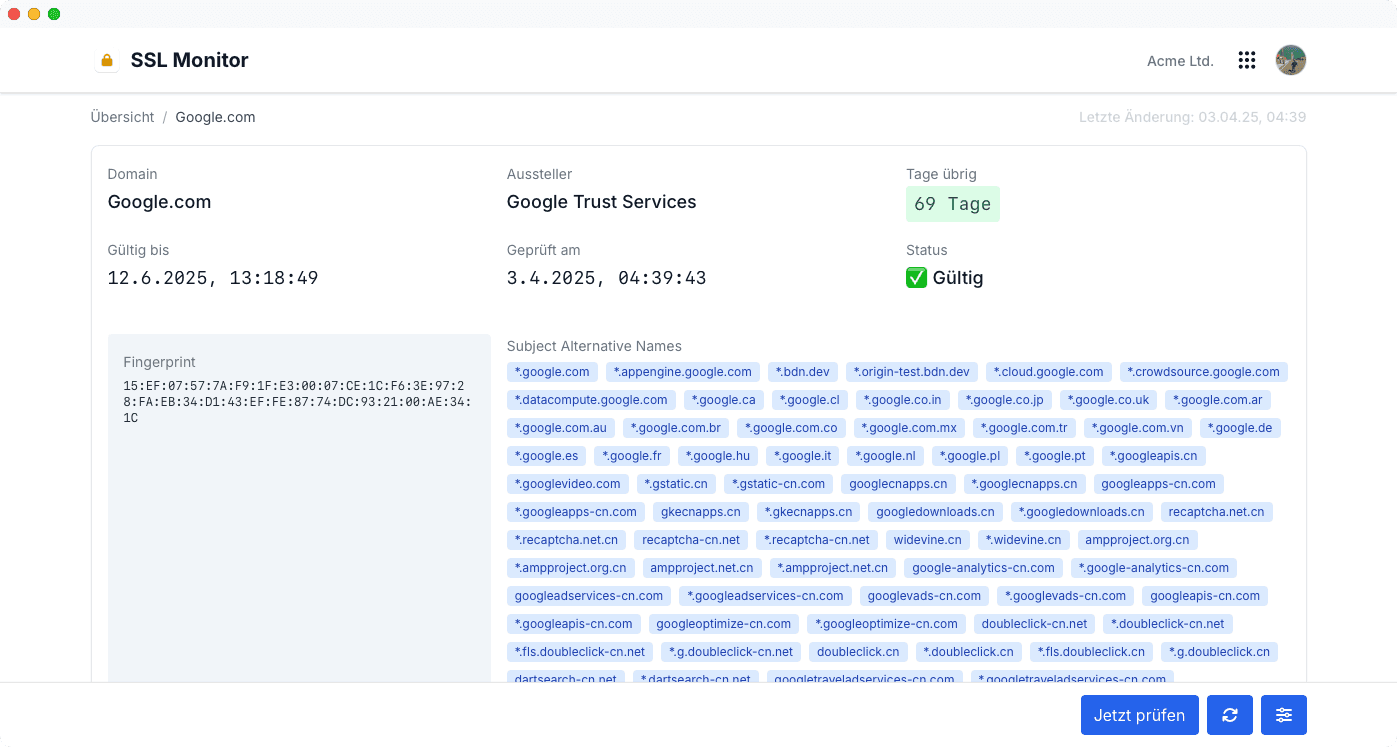The width and height of the screenshot is (1397, 747).
Task: Click the Jetzt prüfen button
Action: tap(1139, 715)
